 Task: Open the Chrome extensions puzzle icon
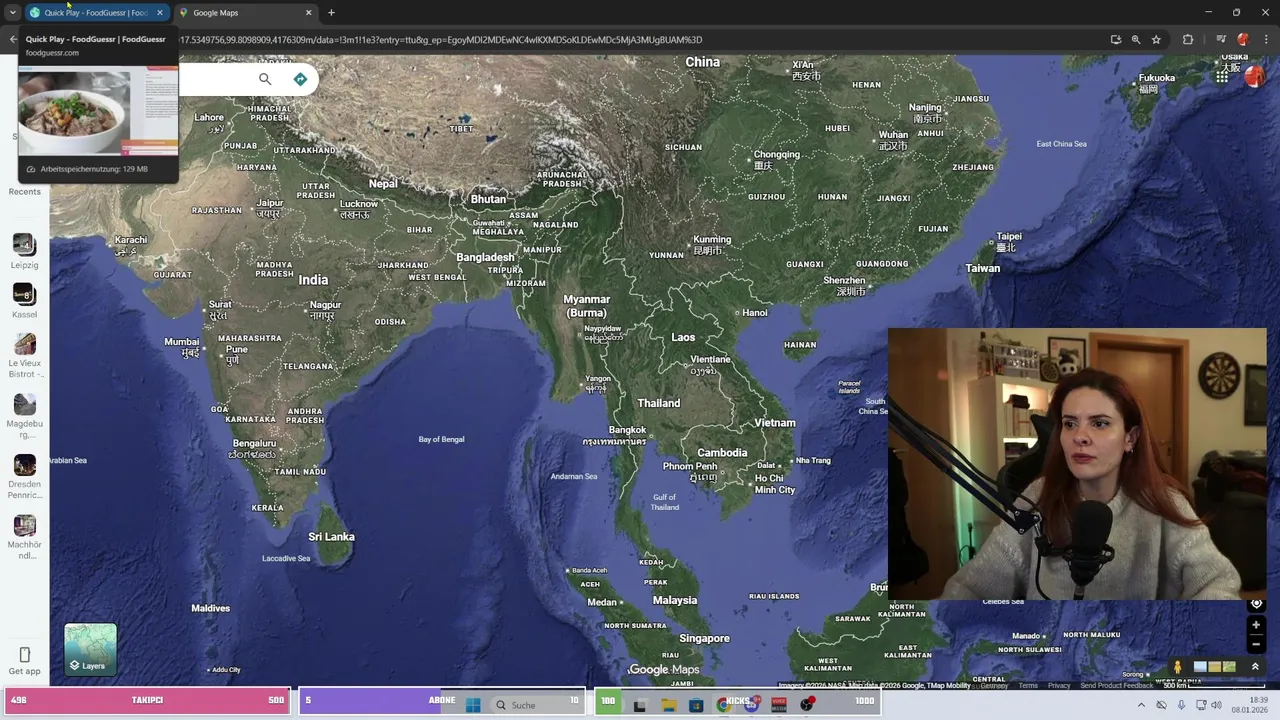coord(1188,40)
